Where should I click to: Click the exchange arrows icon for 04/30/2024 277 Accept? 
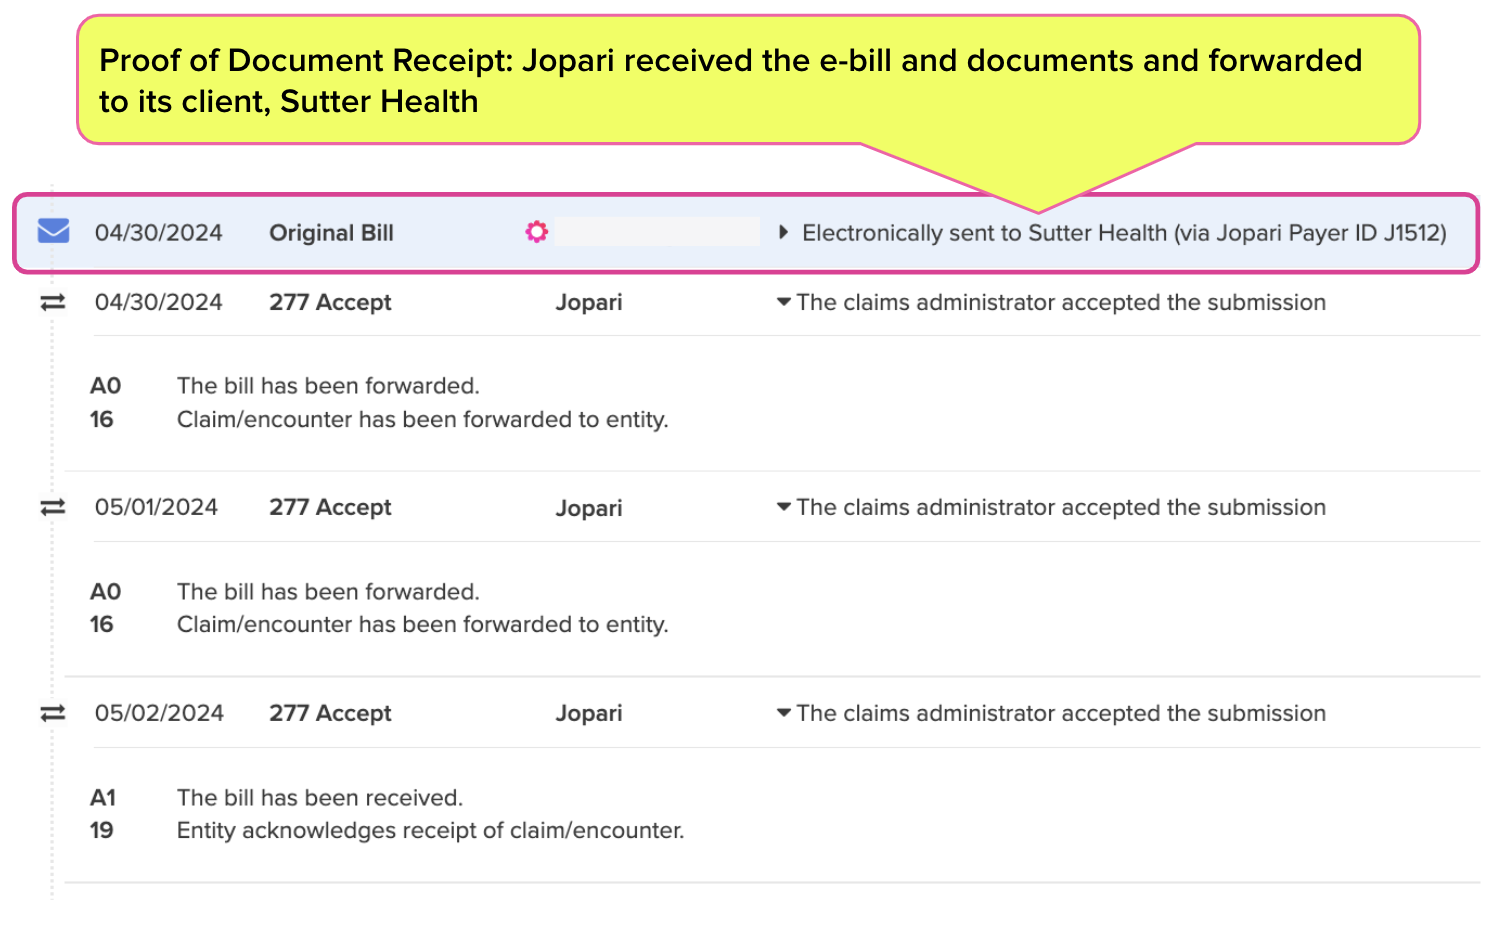click(53, 302)
